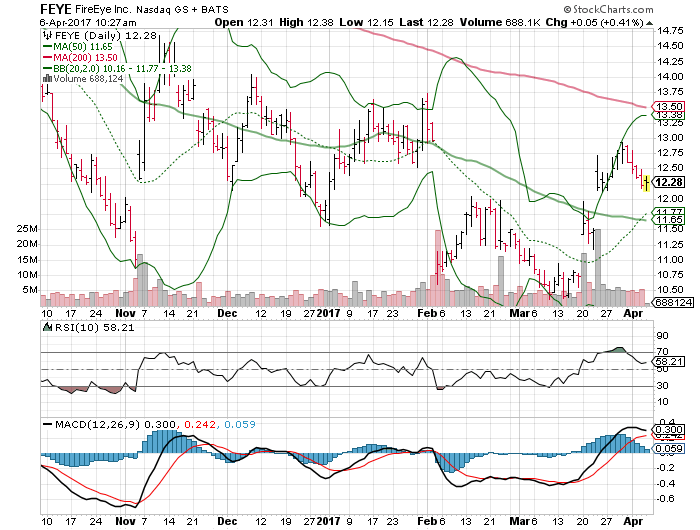Click the Nasdaq GS + BATS exchange label
This screenshot has height=530, width=700.
click(x=182, y=9)
